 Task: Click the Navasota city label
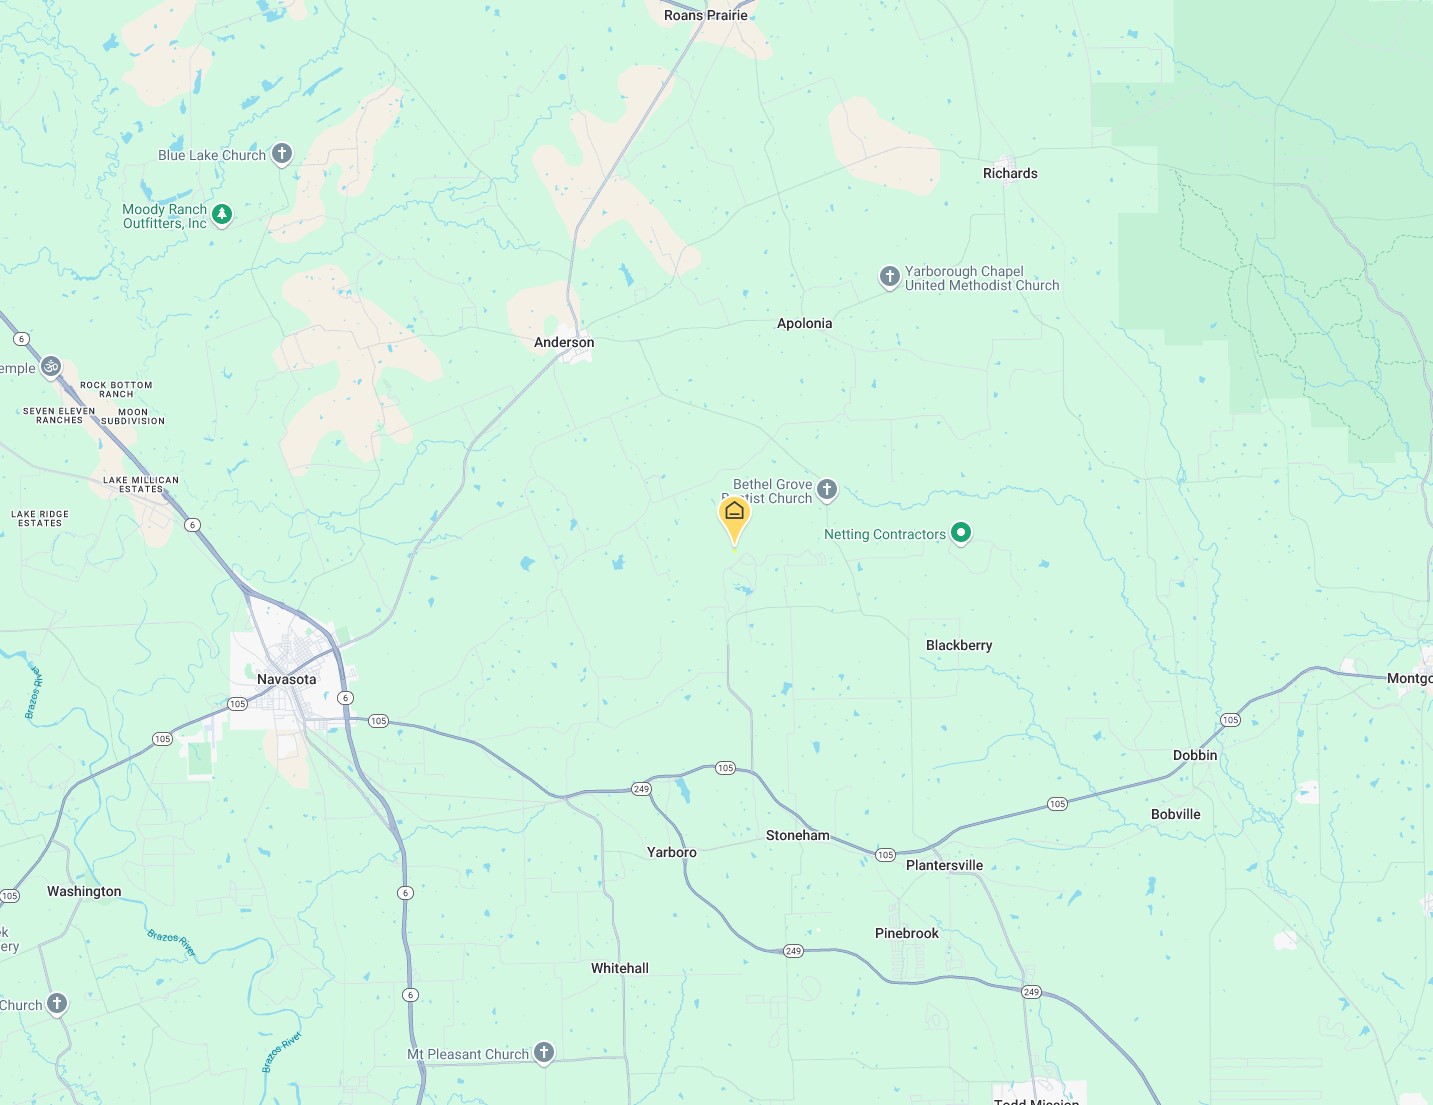(286, 679)
